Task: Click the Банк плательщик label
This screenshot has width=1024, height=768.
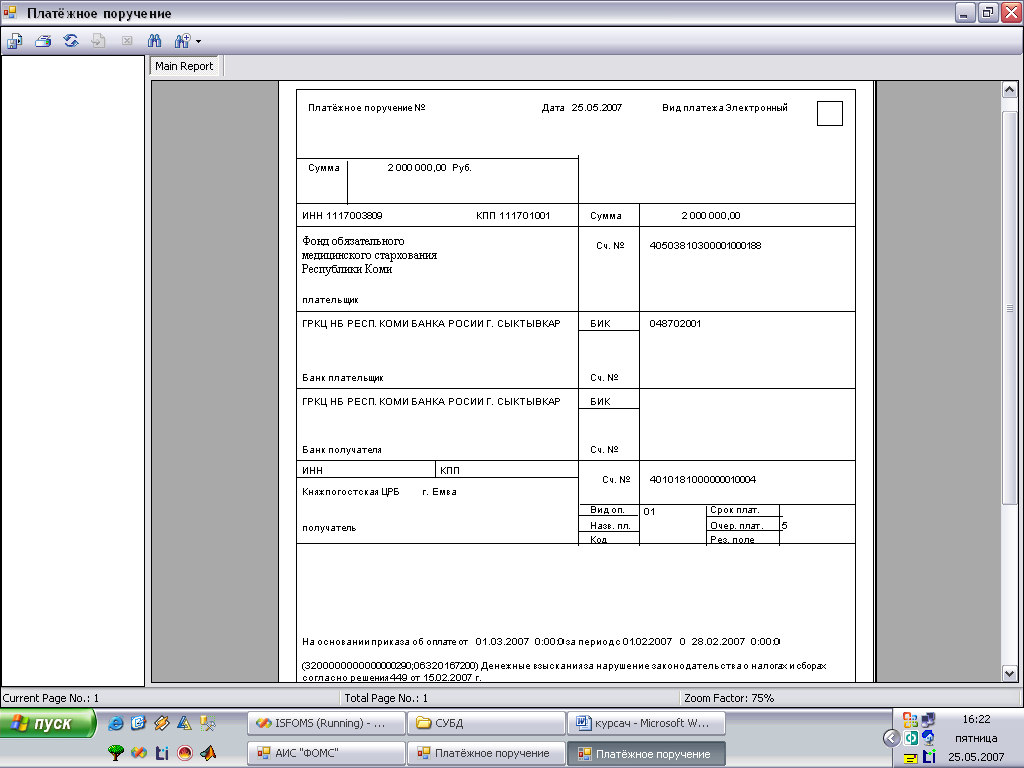Action: click(x=343, y=377)
